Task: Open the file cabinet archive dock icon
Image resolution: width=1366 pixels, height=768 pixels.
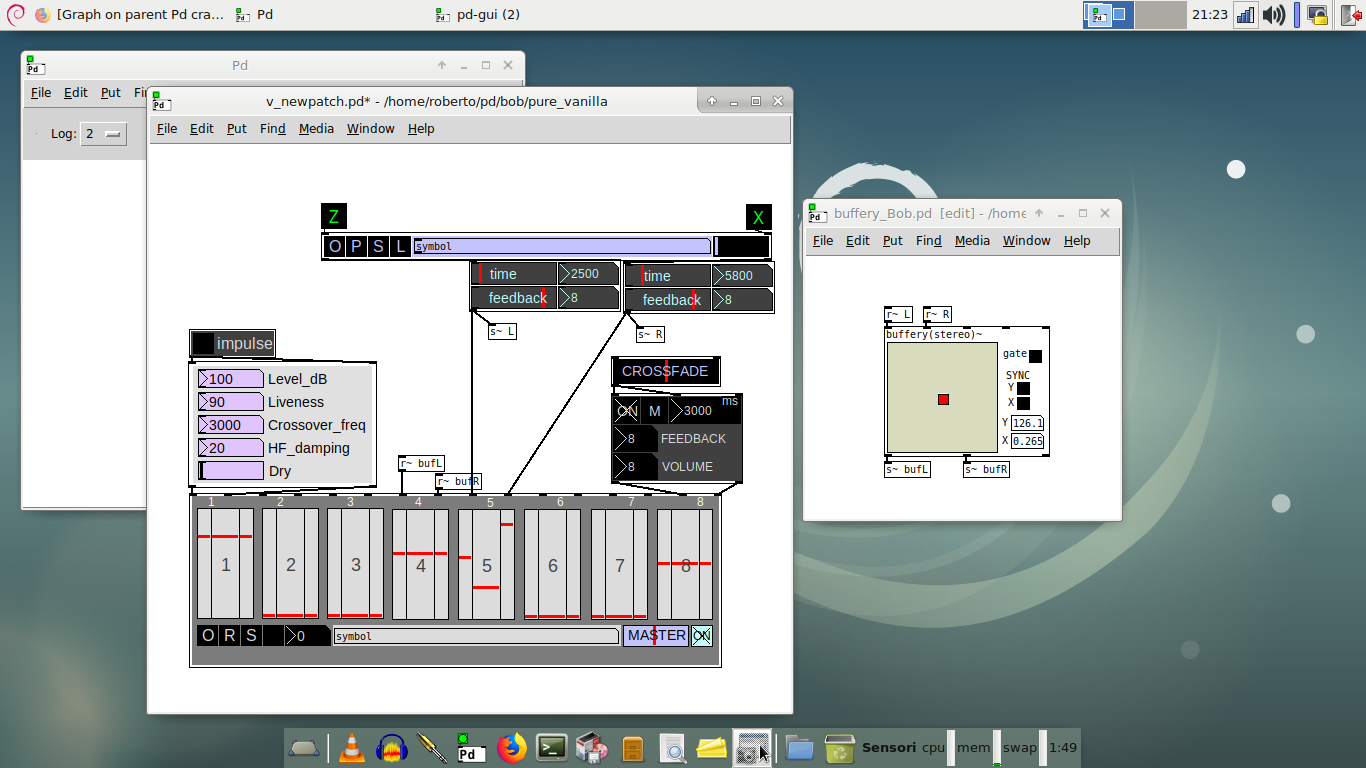Action: [632, 748]
